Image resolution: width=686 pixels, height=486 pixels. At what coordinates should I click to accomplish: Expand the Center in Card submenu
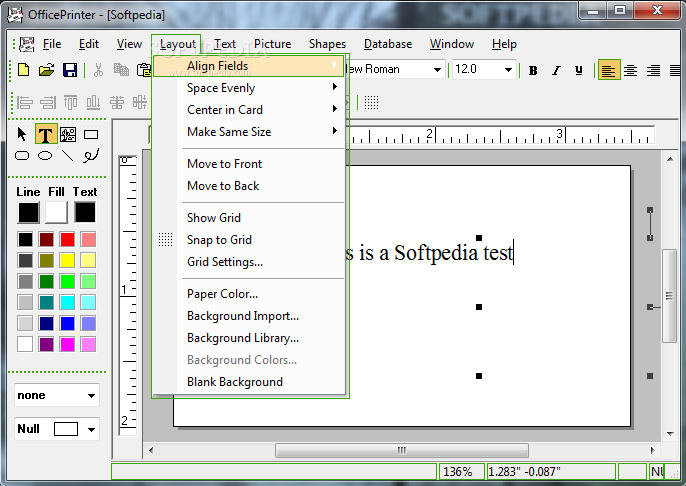click(249, 110)
